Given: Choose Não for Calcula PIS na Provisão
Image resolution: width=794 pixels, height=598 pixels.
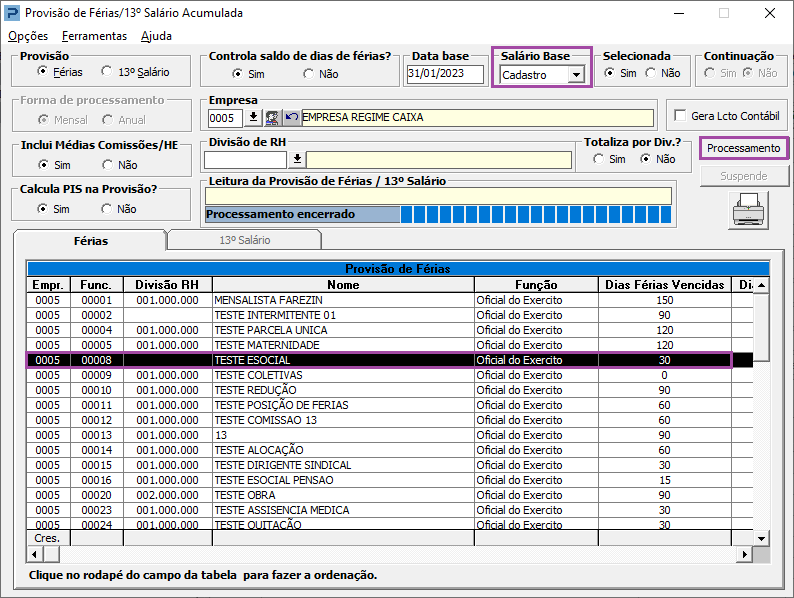Looking at the screenshot, I should pos(106,209).
